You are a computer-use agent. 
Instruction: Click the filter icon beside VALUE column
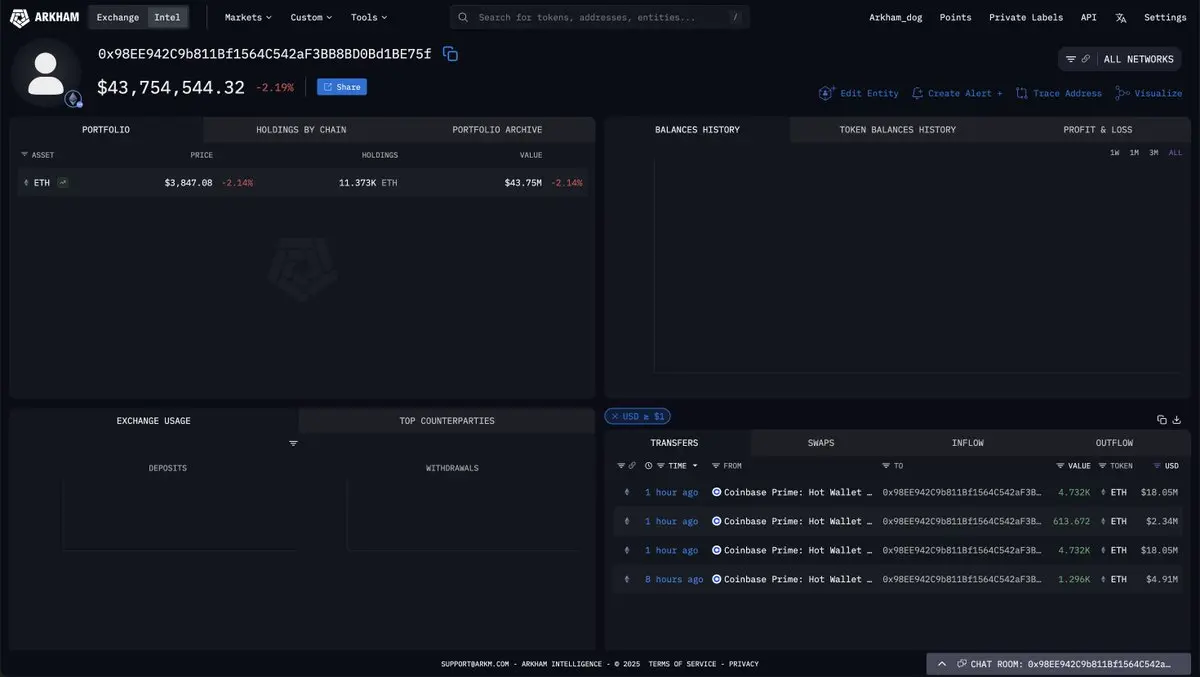pyautogui.click(x=1061, y=466)
